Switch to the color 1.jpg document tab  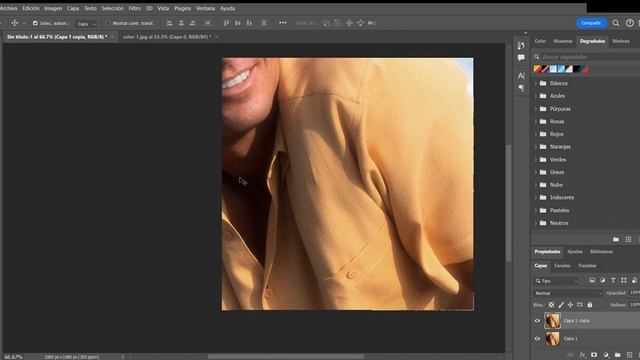click(x=167, y=37)
